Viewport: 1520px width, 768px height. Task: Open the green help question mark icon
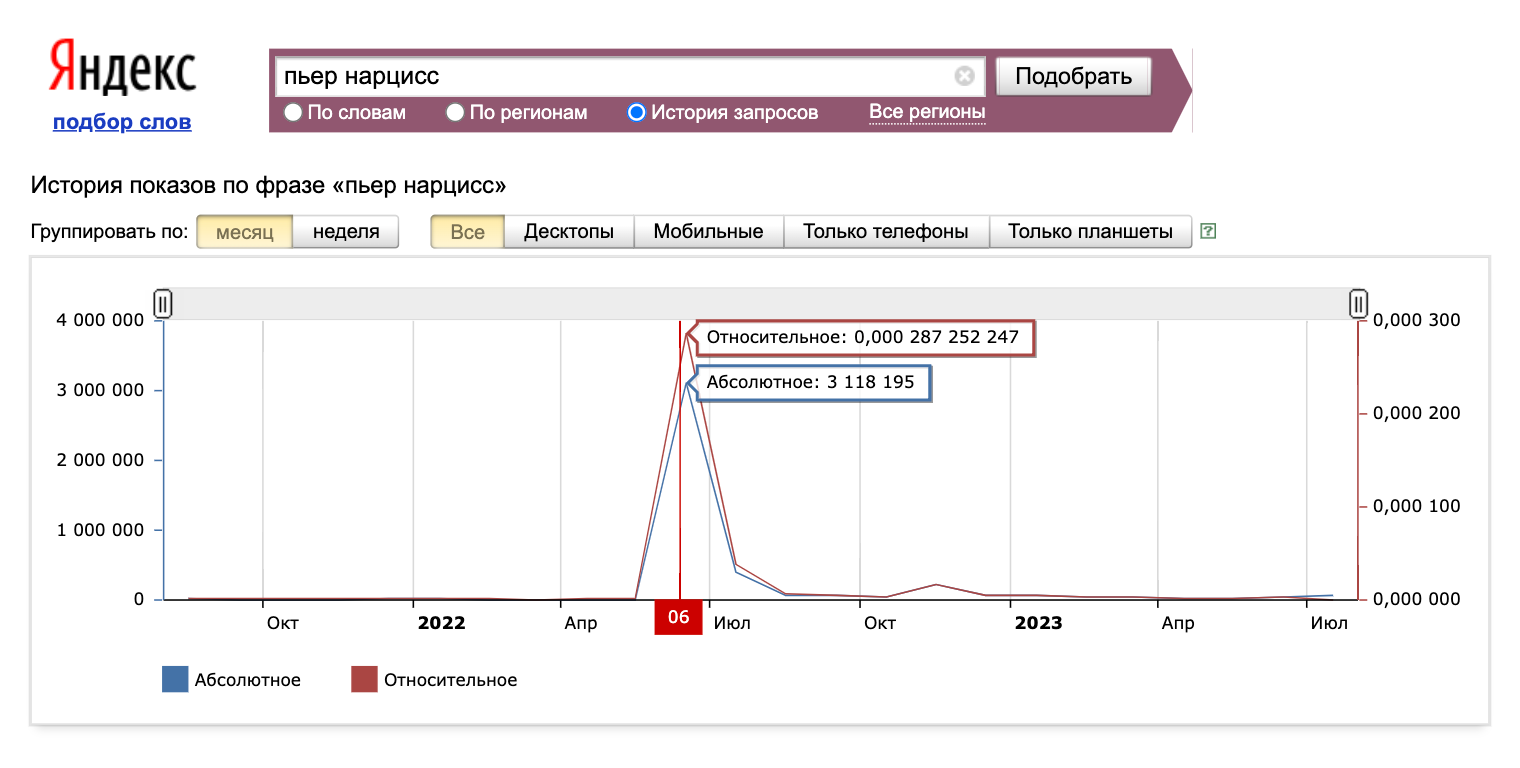[x=1208, y=232]
